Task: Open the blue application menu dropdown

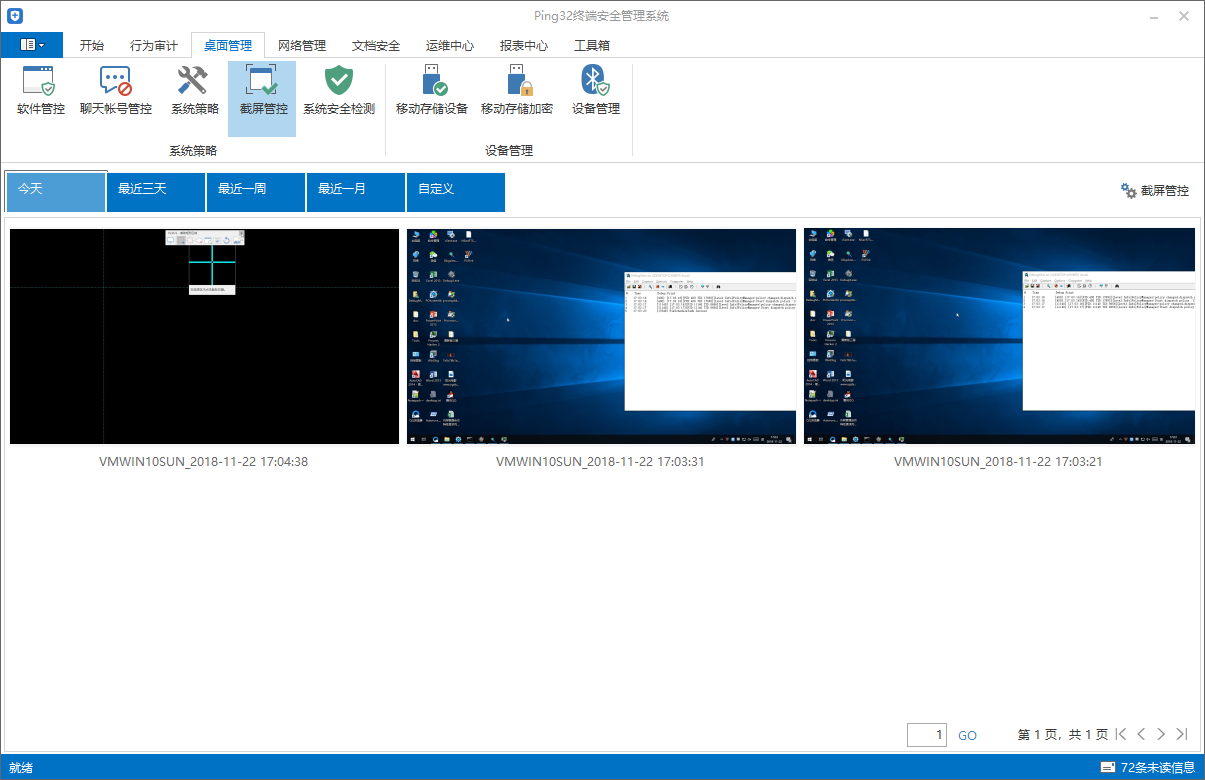Action: tap(32, 45)
